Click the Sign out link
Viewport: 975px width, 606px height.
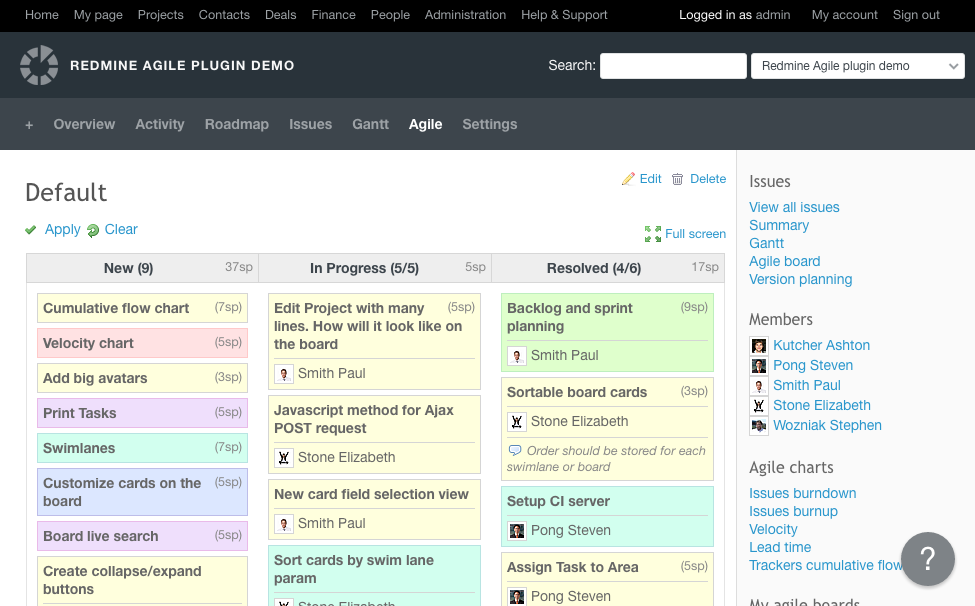pyautogui.click(x=916, y=15)
